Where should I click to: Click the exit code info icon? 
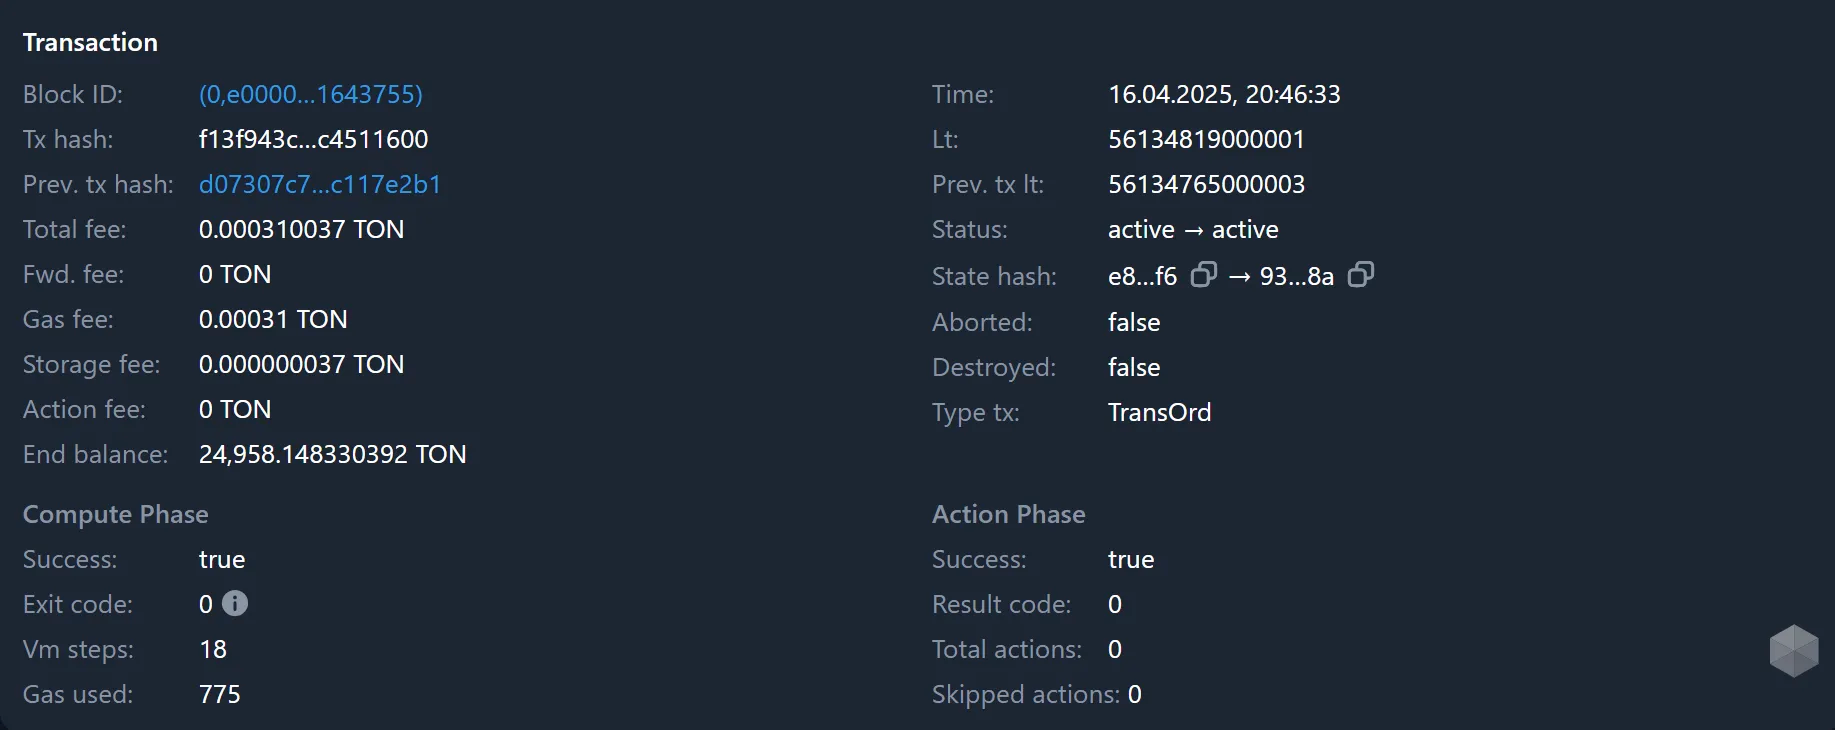tap(235, 603)
